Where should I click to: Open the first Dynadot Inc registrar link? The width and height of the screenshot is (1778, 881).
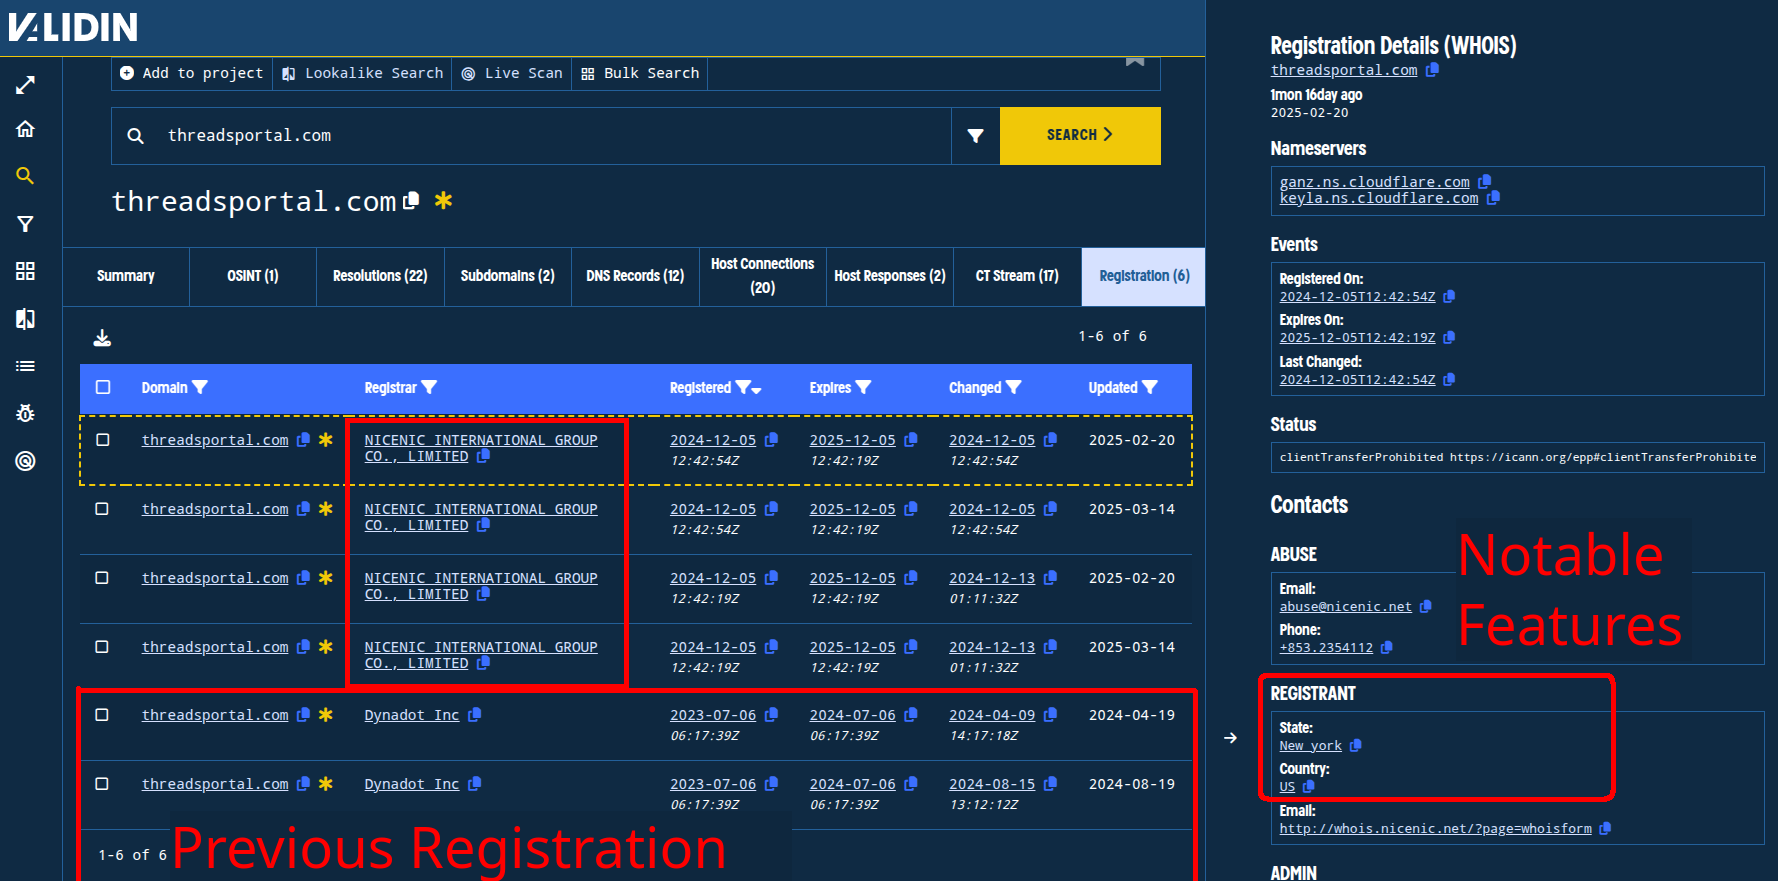pos(411,715)
